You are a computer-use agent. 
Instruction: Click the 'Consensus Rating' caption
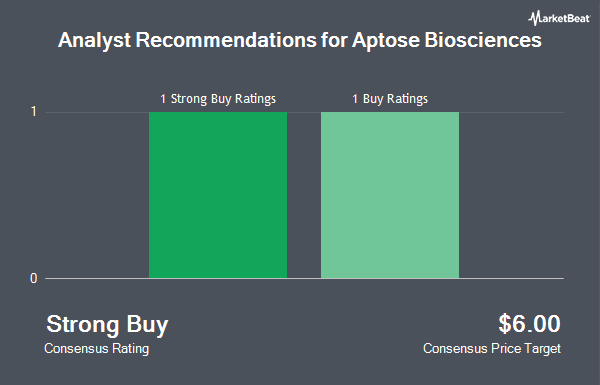click(96, 349)
